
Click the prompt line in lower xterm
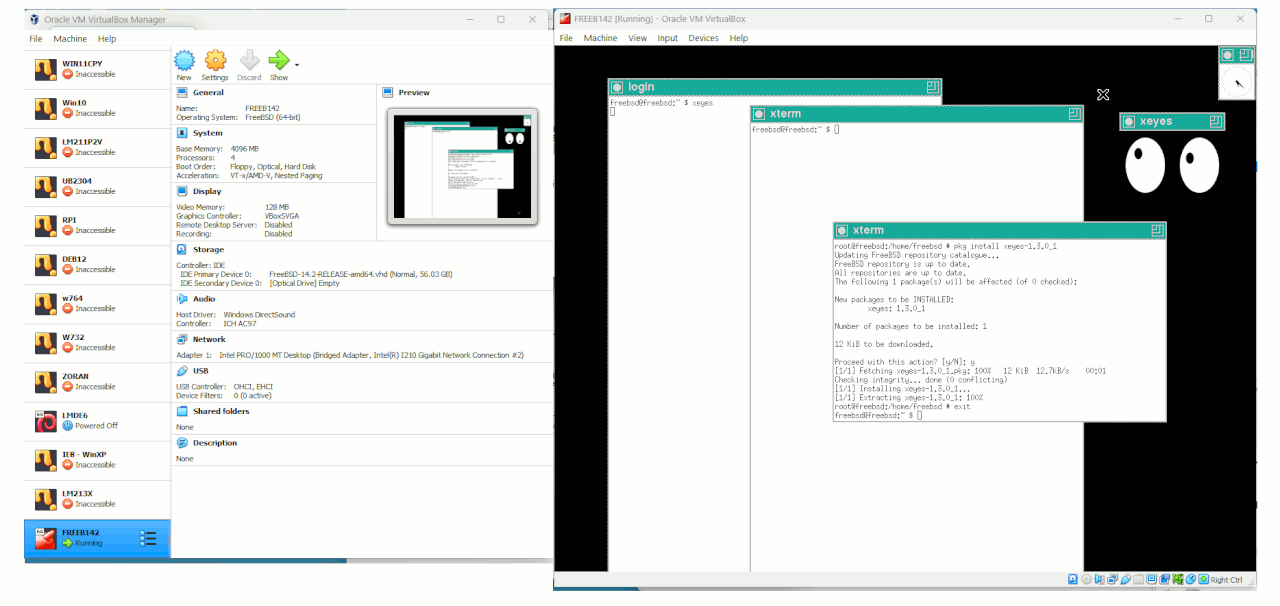tap(878, 415)
